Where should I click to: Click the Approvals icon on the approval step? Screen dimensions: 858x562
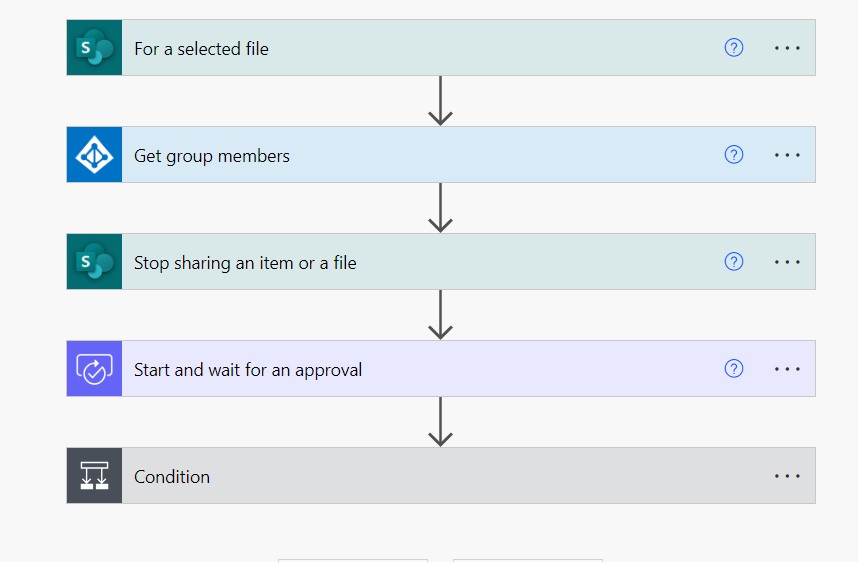pyautogui.click(x=94, y=369)
